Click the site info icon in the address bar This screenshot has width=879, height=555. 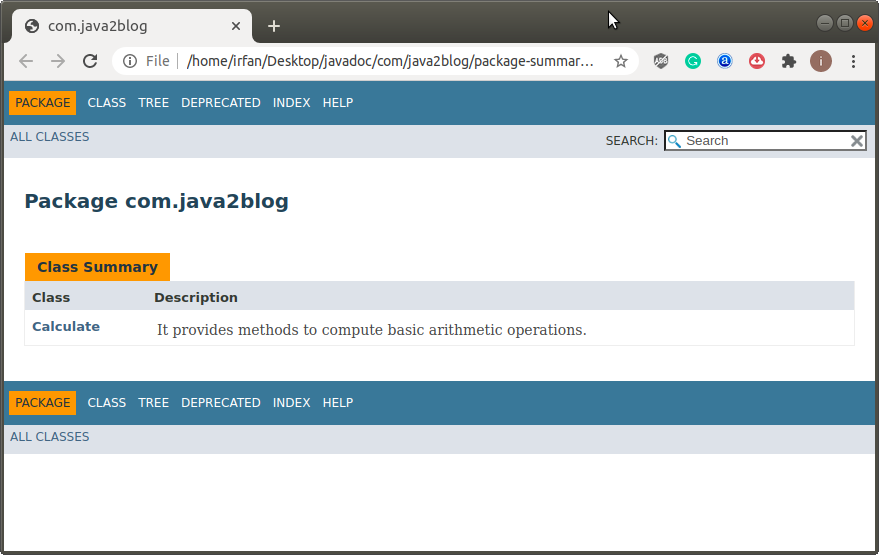coord(129,61)
